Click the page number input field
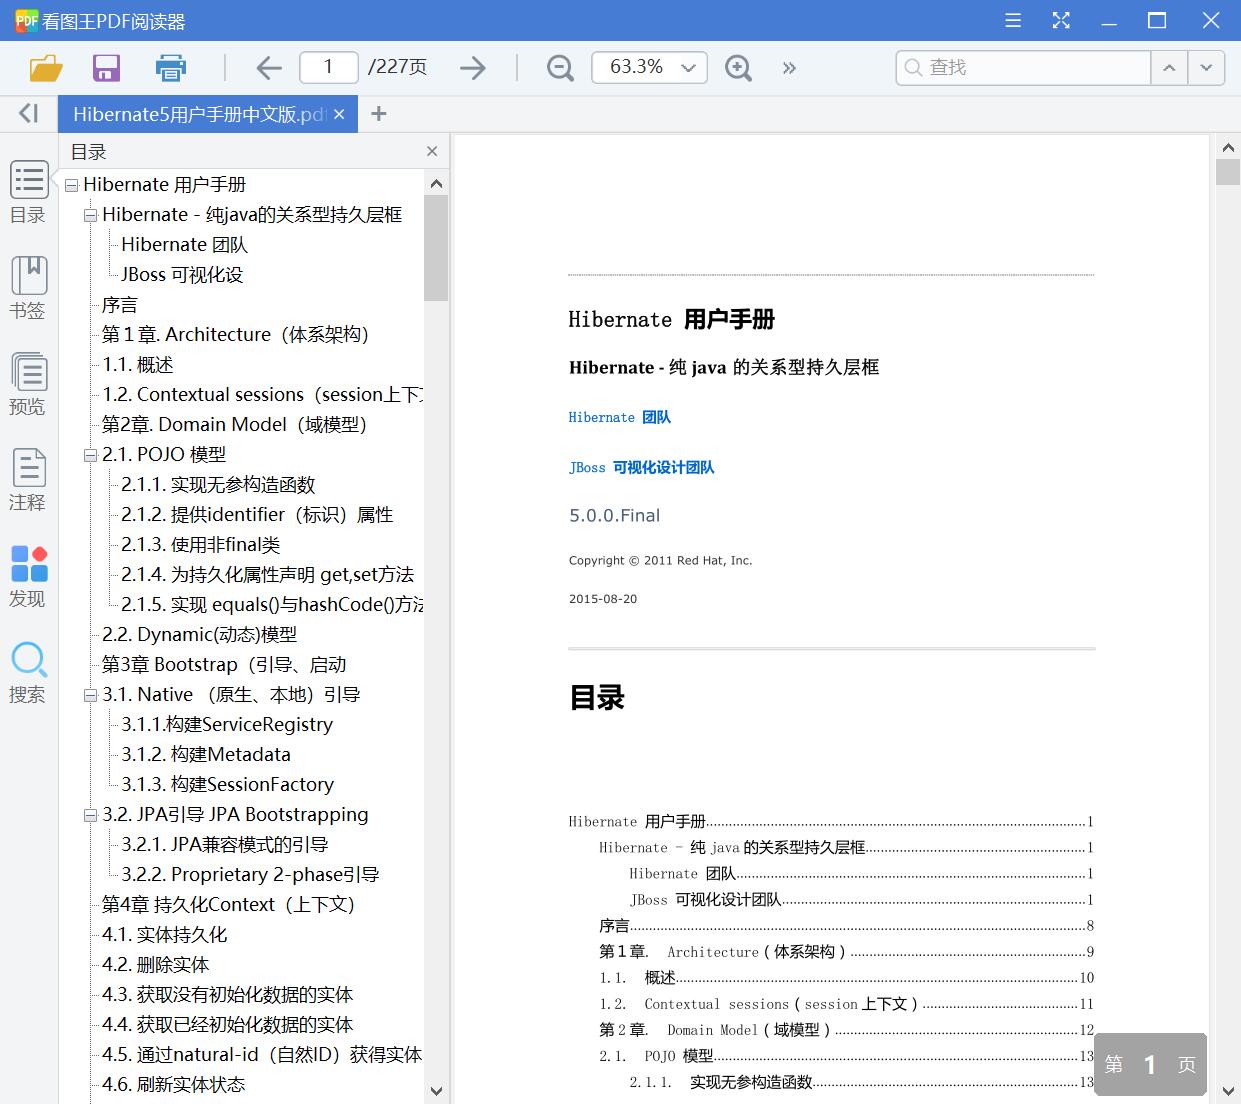 pyautogui.click(x=329, y=68)
